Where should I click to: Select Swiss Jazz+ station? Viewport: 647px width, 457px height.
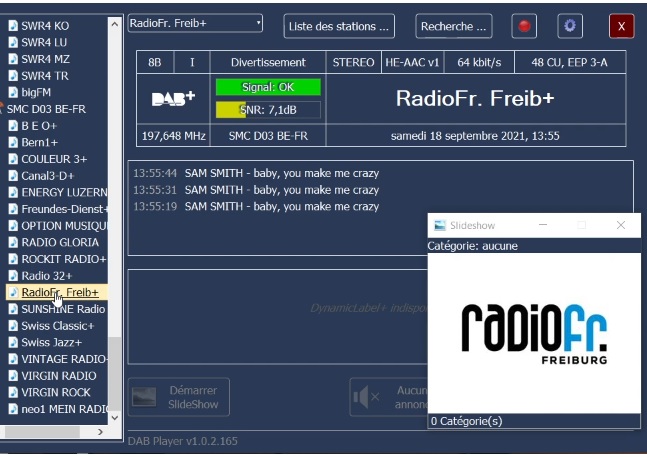(x=52, y=342)
